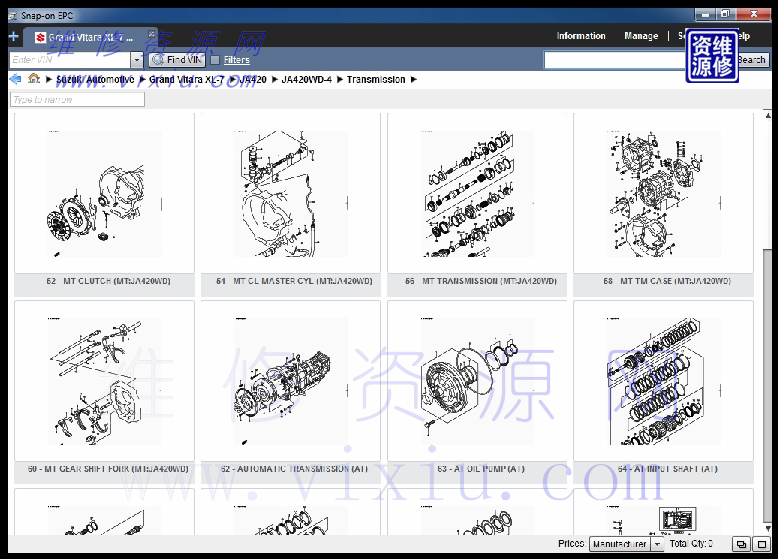Add a new tab with plus icon
The image size is (778, 559).
click(14, 36)
